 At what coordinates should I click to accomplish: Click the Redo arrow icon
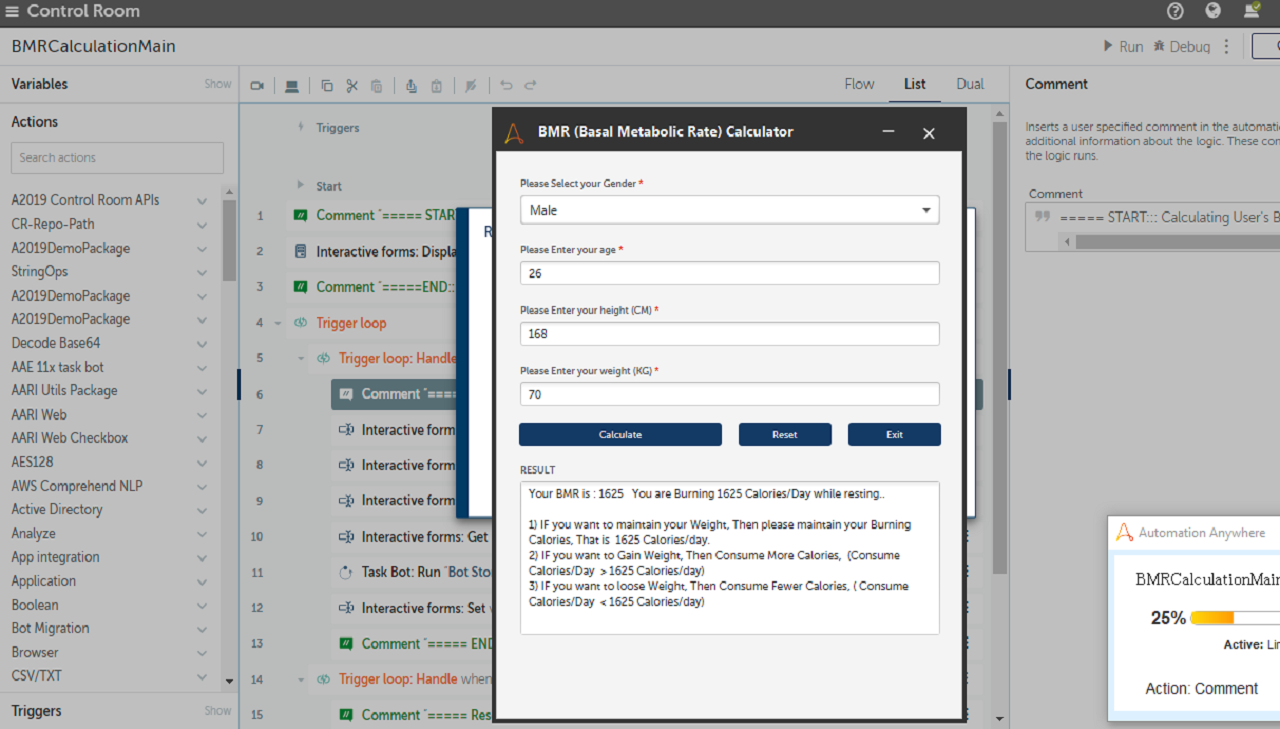531,86
